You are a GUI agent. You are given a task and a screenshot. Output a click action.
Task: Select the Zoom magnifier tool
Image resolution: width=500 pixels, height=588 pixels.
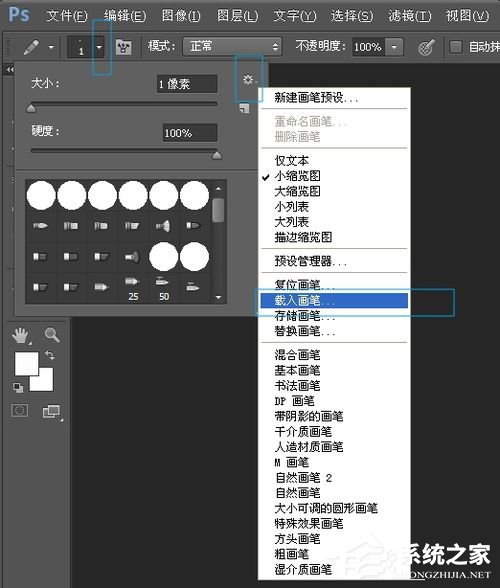pos(52,334)
